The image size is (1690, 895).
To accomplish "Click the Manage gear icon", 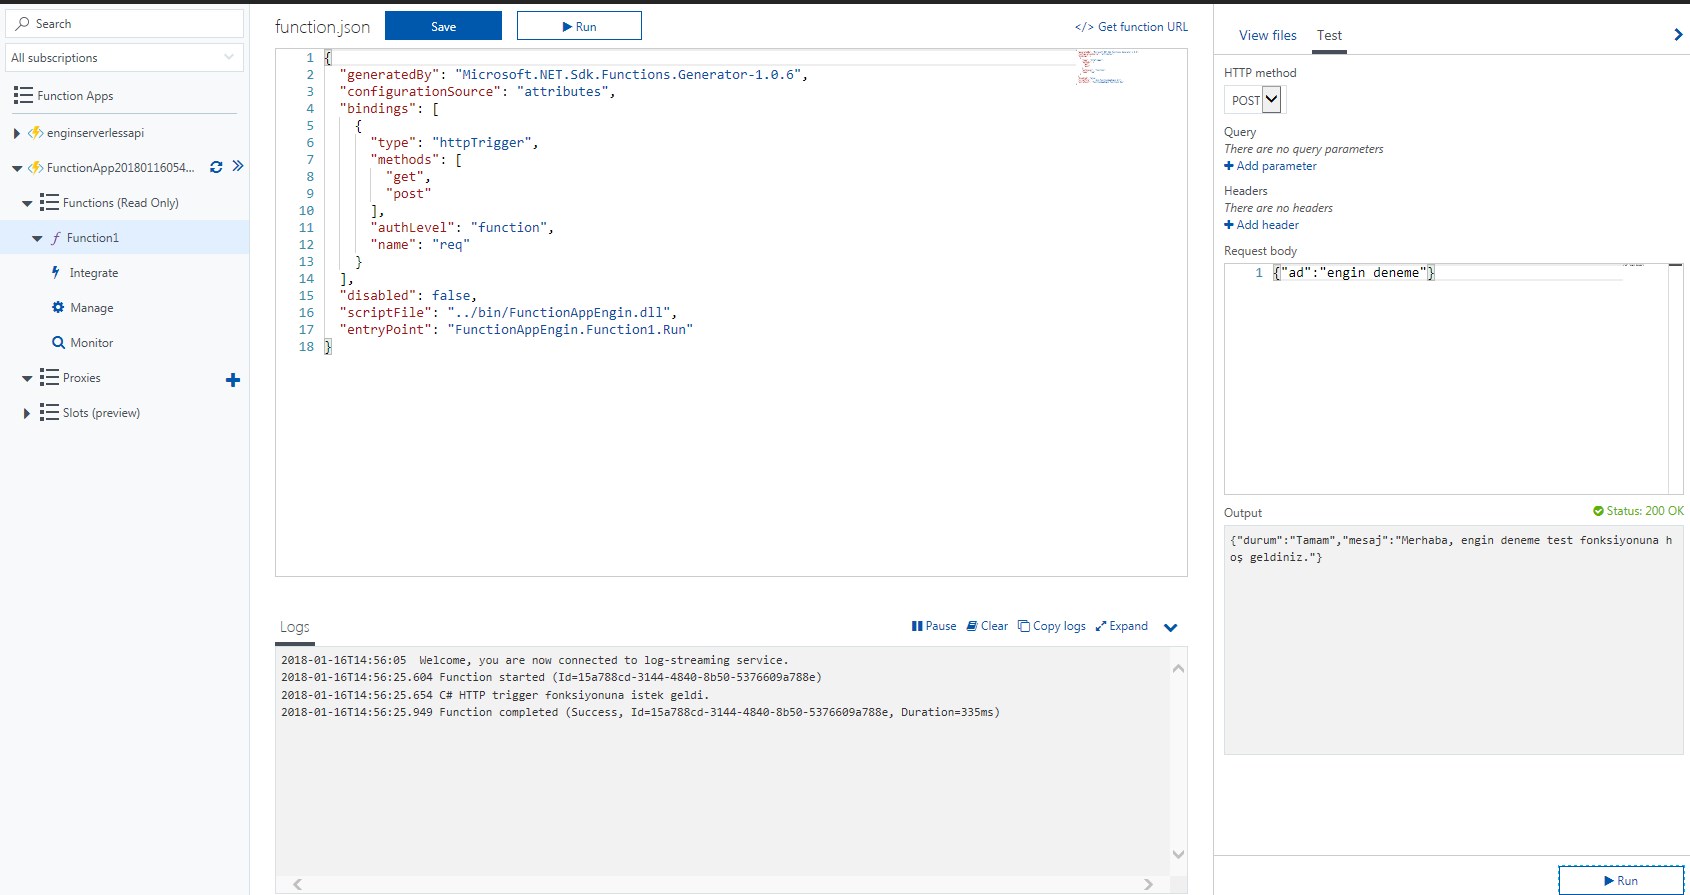I will tap(58, 307).
